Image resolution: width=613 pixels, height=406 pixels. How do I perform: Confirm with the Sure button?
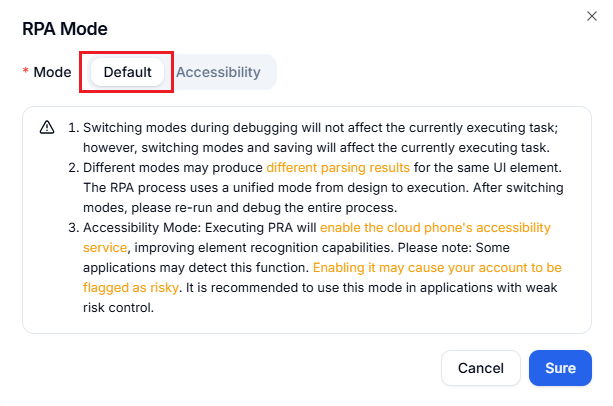coord(560,368)
